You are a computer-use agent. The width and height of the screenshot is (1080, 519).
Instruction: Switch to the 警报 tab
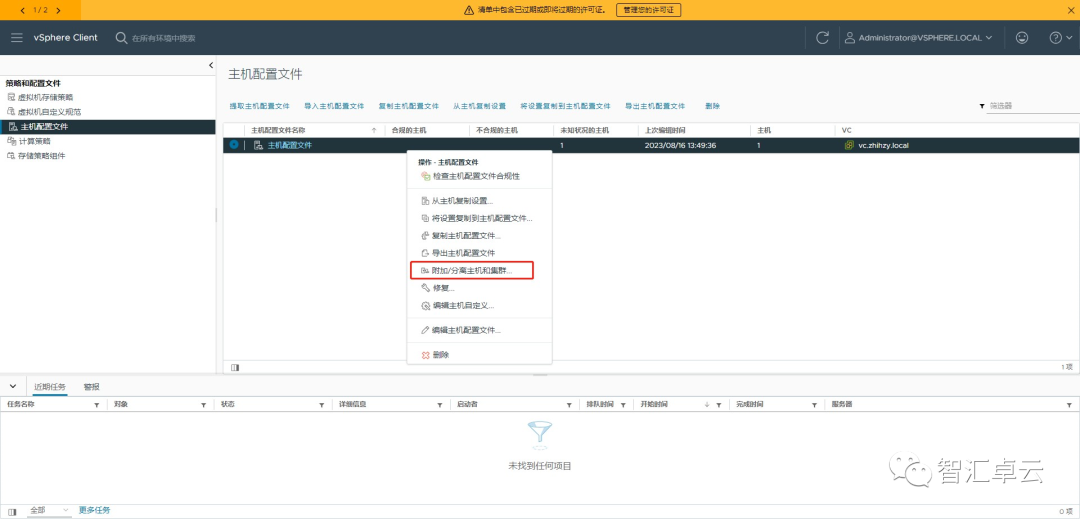(92, 387)
